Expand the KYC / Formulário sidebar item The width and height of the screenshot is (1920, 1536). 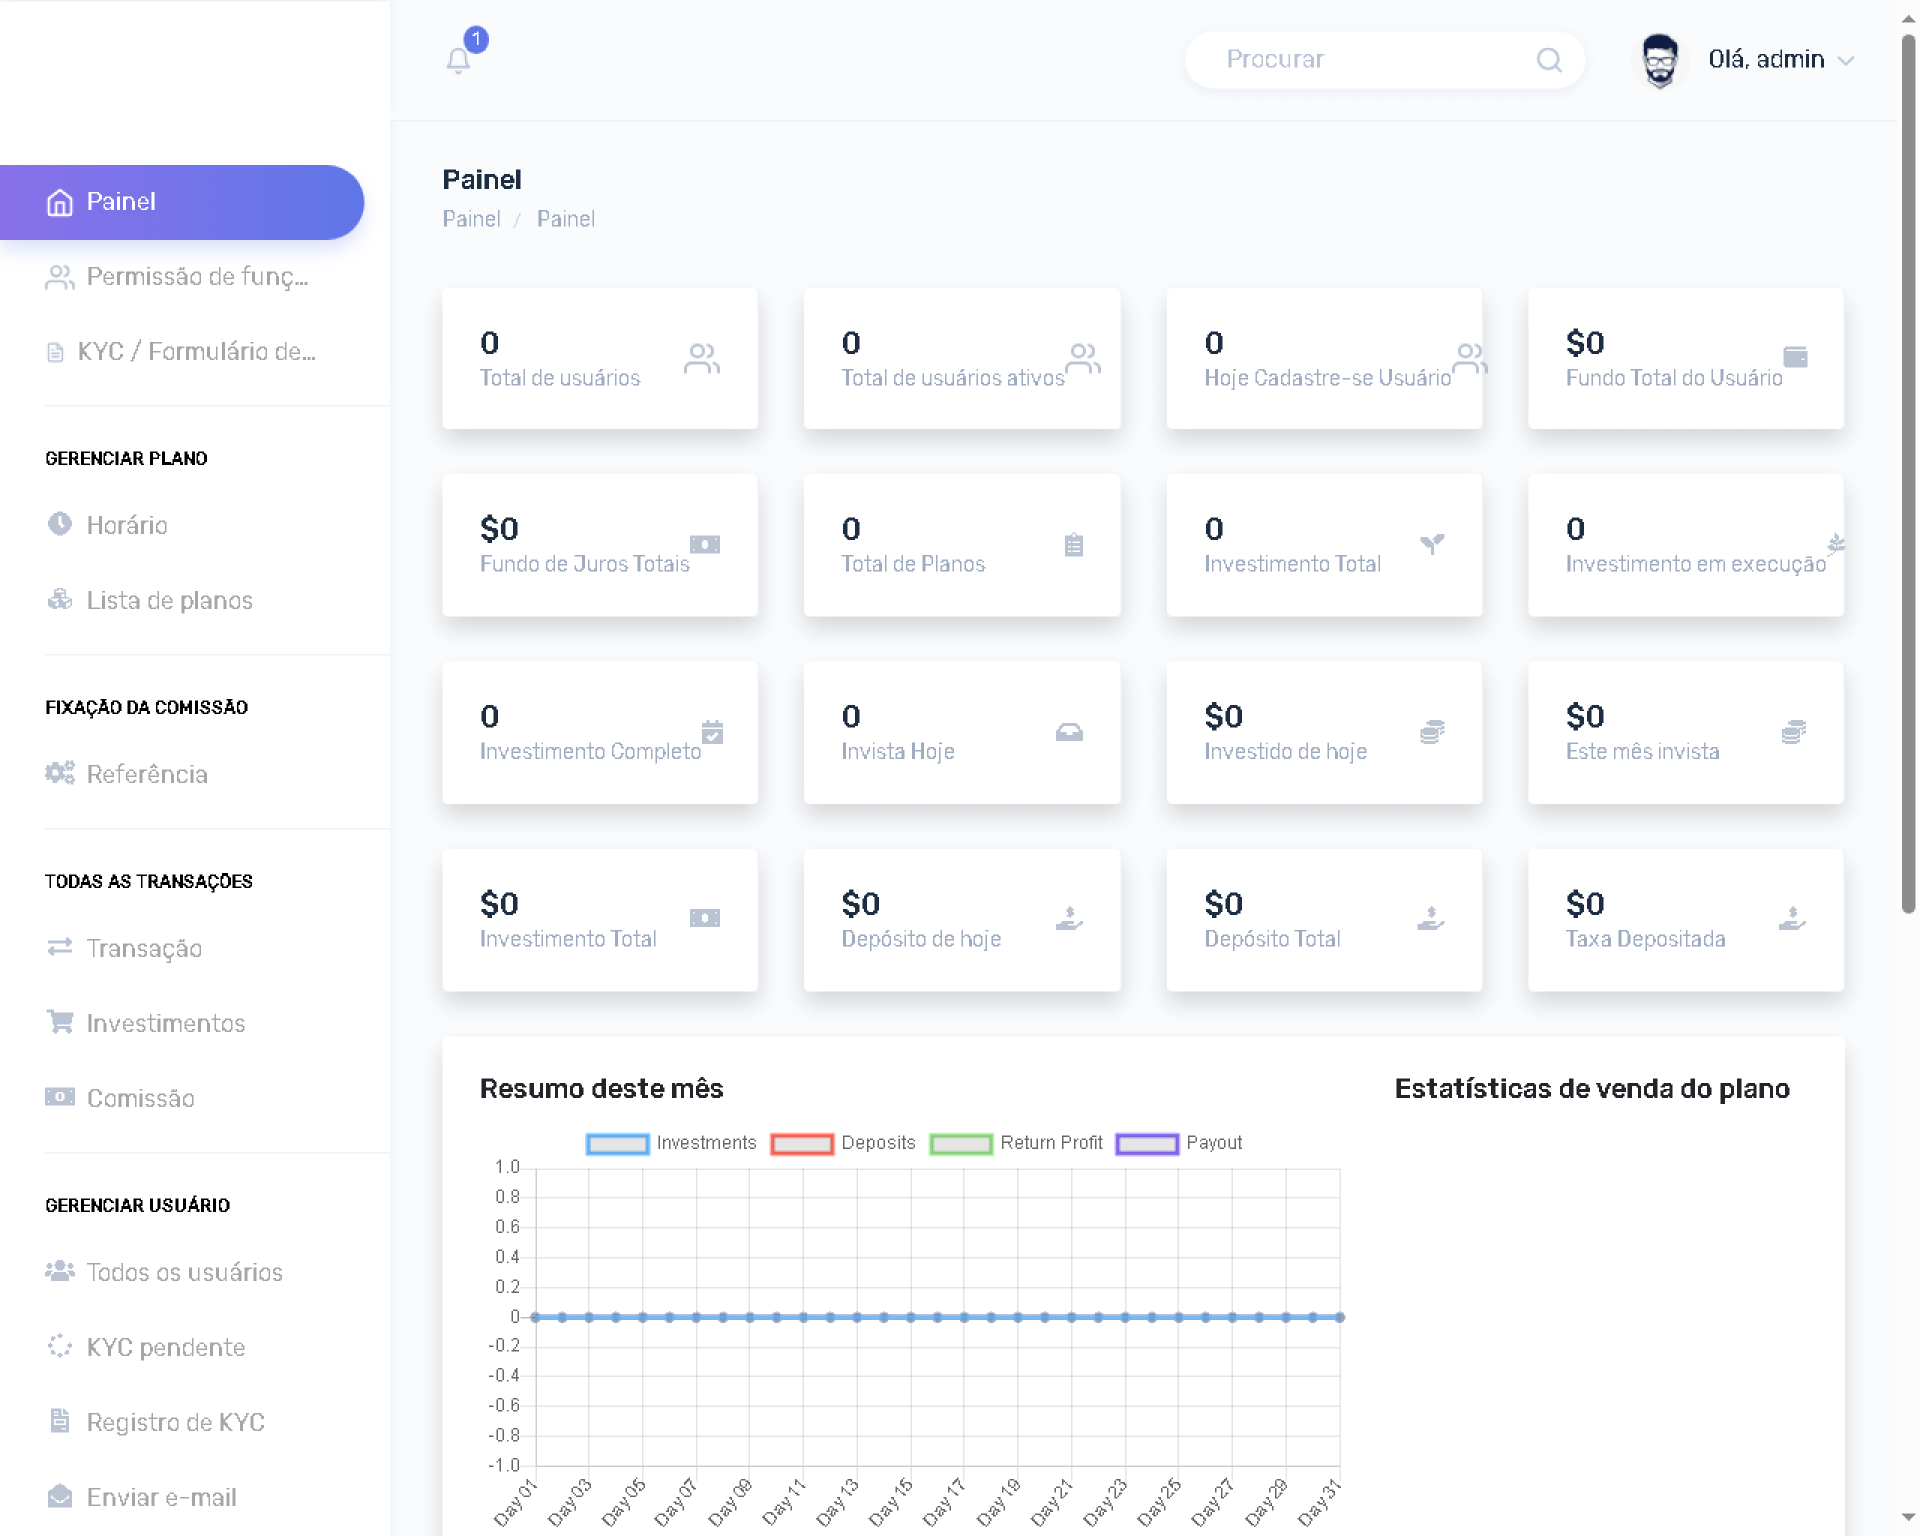(x=197, y=352)
